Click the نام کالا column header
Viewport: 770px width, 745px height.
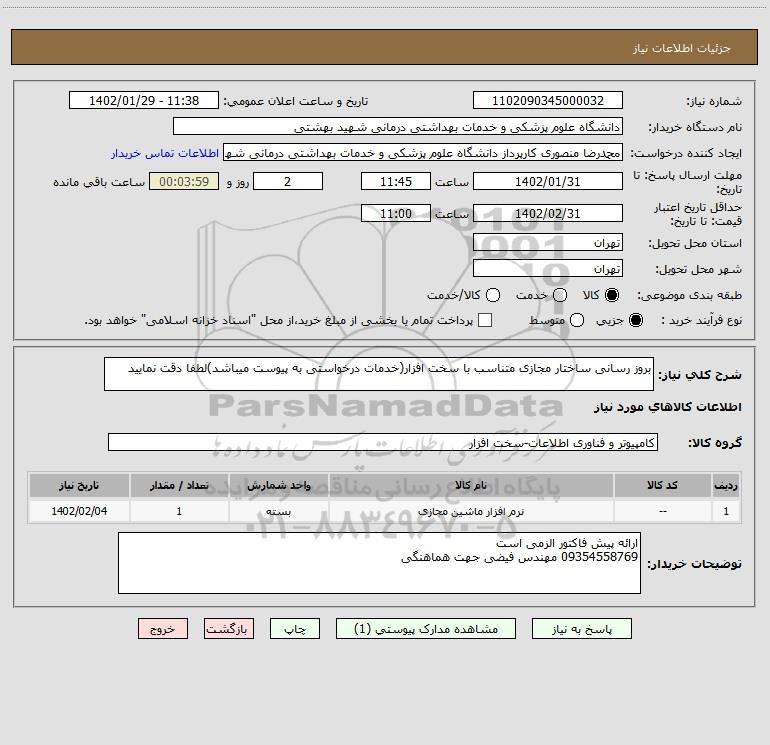pyautogui.click(x=471, y=485)
